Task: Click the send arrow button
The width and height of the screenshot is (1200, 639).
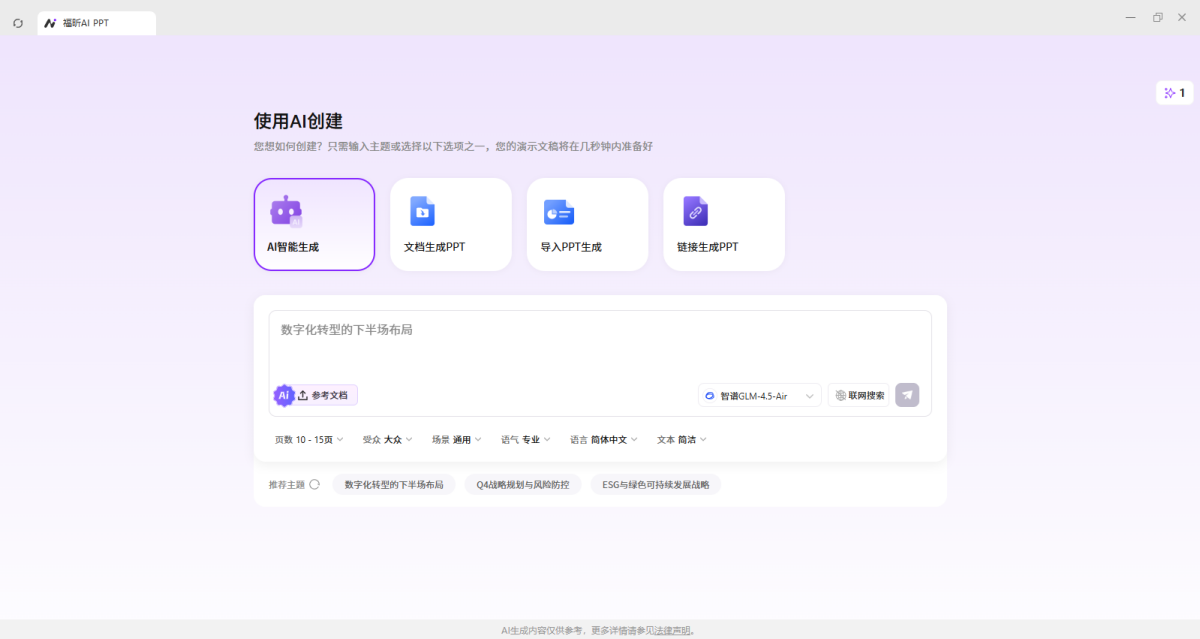Action: 907,395
